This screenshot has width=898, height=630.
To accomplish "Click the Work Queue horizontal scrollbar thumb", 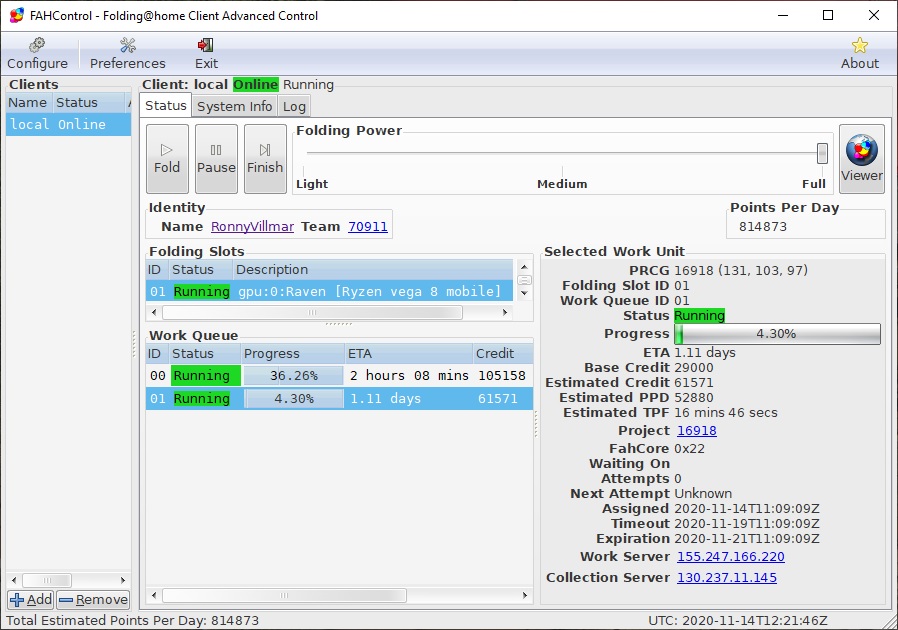I will (285, 596).
